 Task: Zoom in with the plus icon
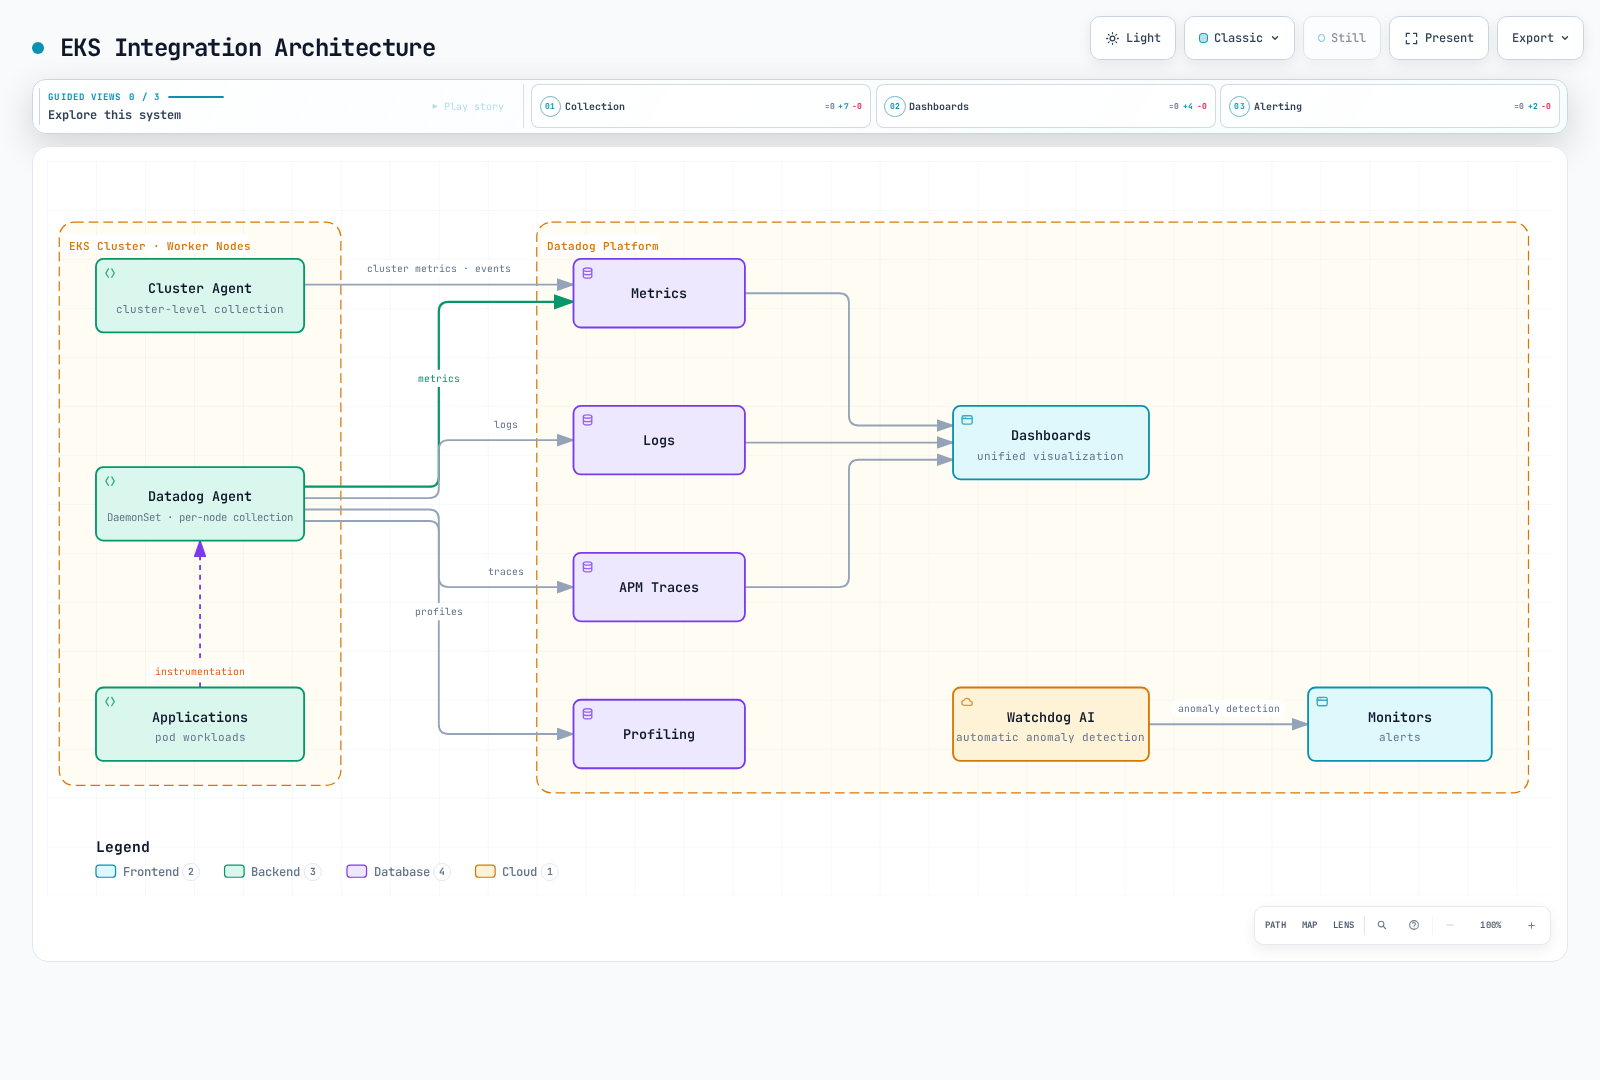[1531, 925]
